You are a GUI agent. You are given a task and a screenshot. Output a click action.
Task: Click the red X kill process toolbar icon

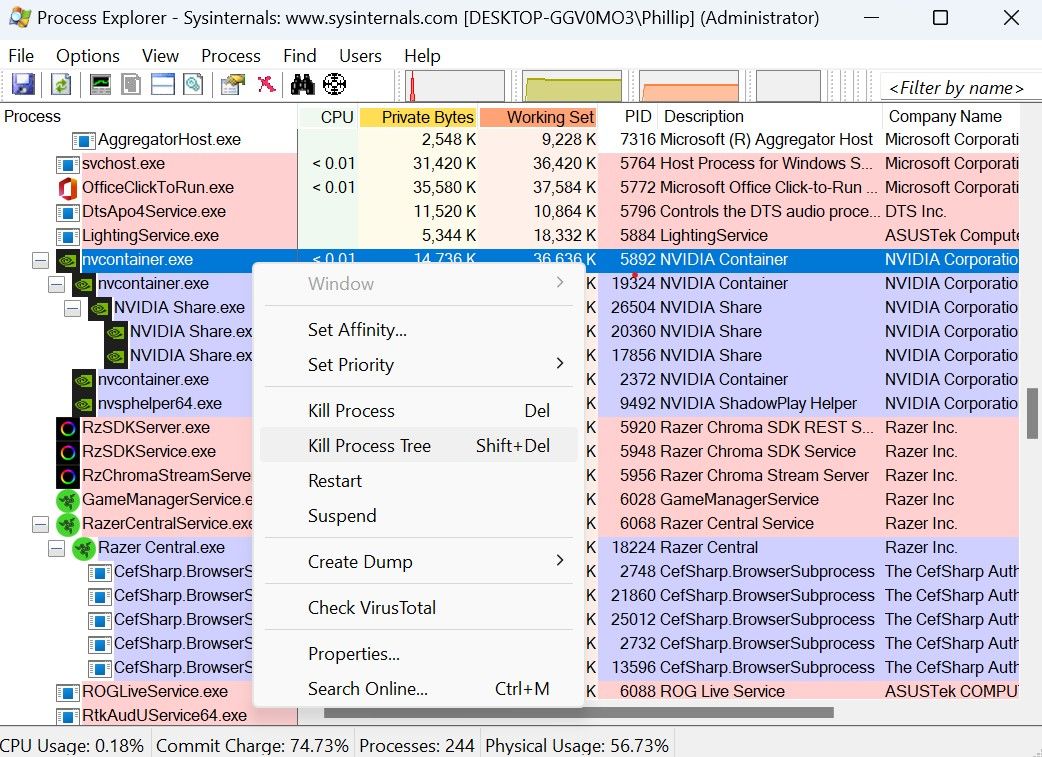click(266, 84)
